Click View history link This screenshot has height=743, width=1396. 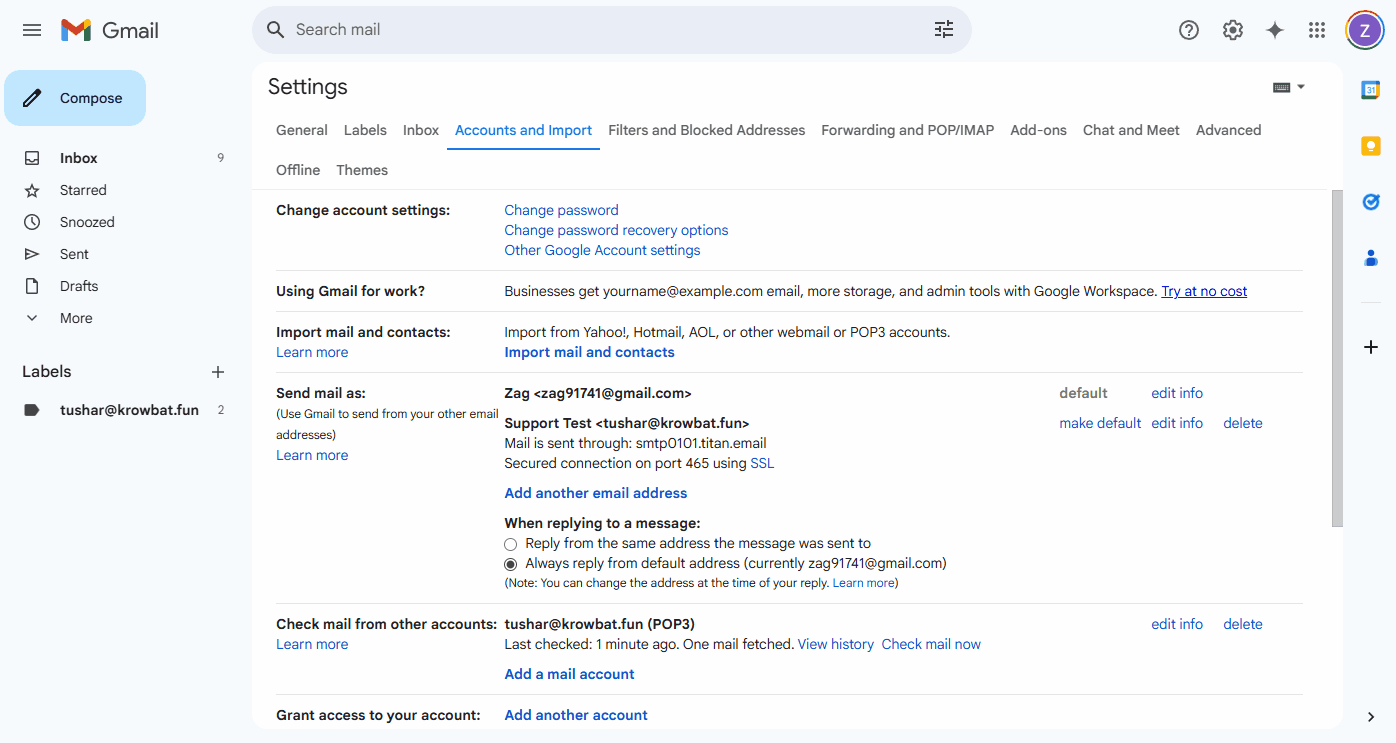coord(836,644)
